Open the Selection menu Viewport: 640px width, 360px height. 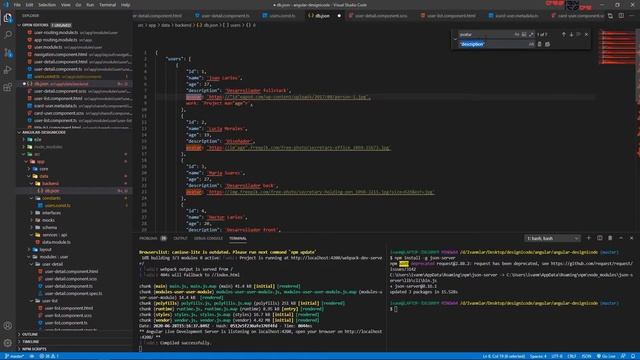pos(47,5)
